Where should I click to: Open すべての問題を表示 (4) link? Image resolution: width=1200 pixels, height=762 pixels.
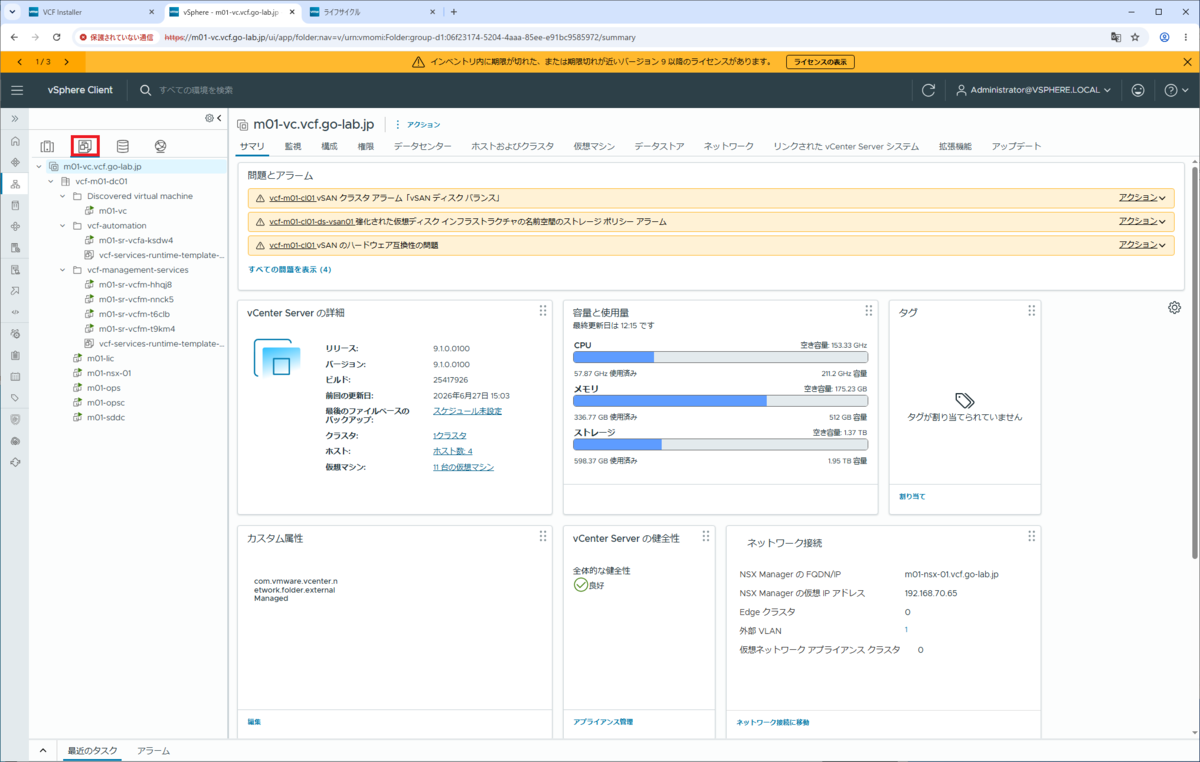pos(289,269)
